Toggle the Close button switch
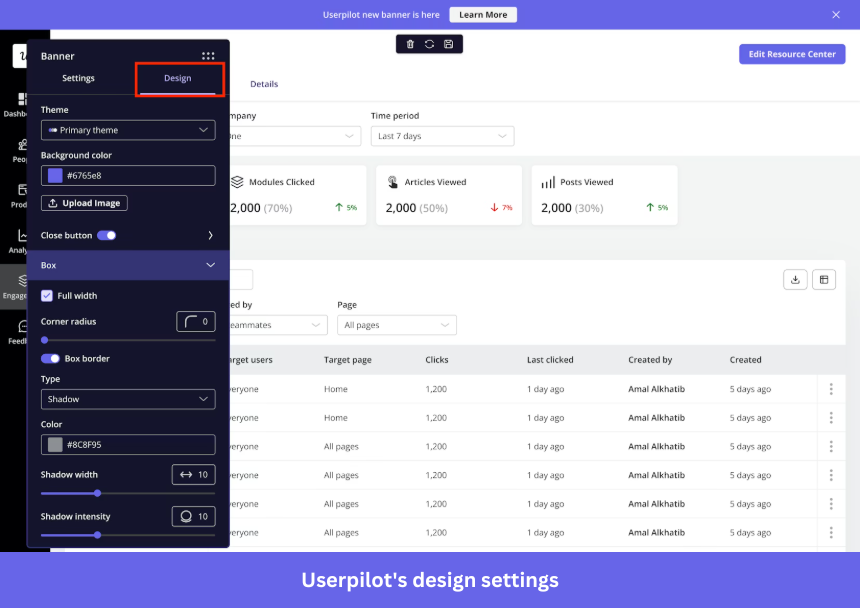The width and height of the screenshot is (860, 608). click(x=106, y=235)
